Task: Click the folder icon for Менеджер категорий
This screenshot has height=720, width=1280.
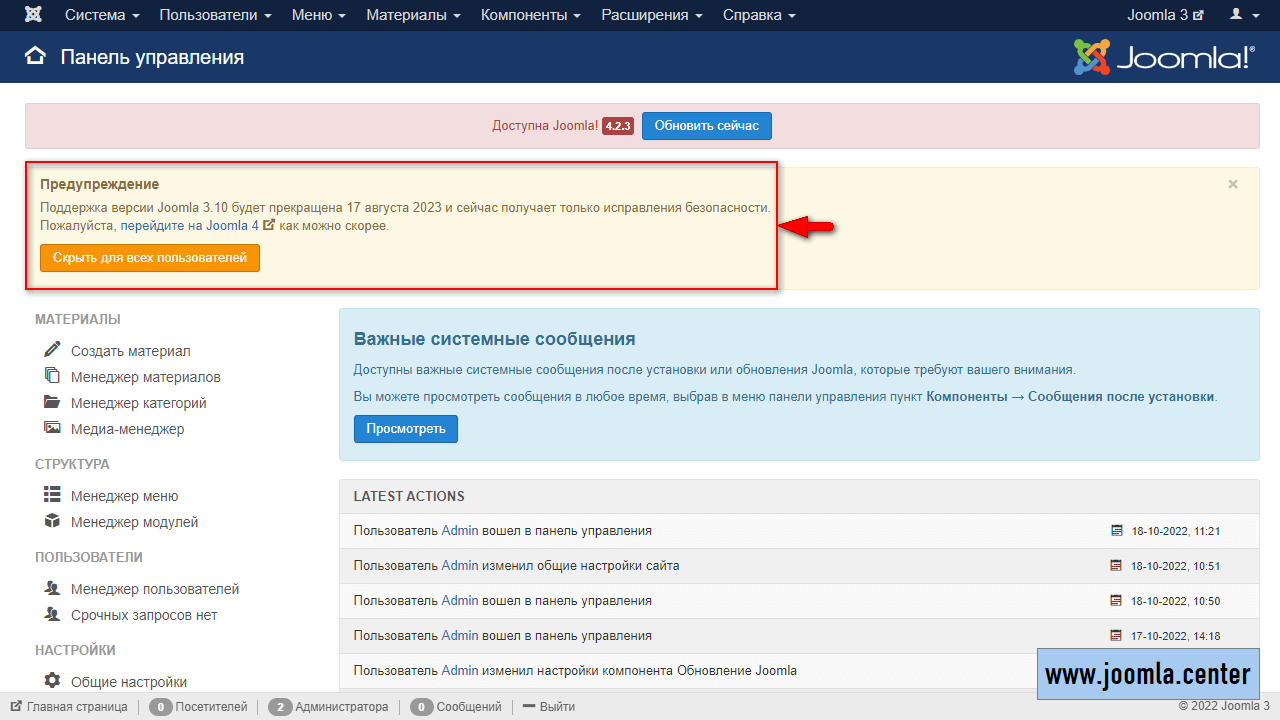Action: pyautogui.click(x=52, y=402)
